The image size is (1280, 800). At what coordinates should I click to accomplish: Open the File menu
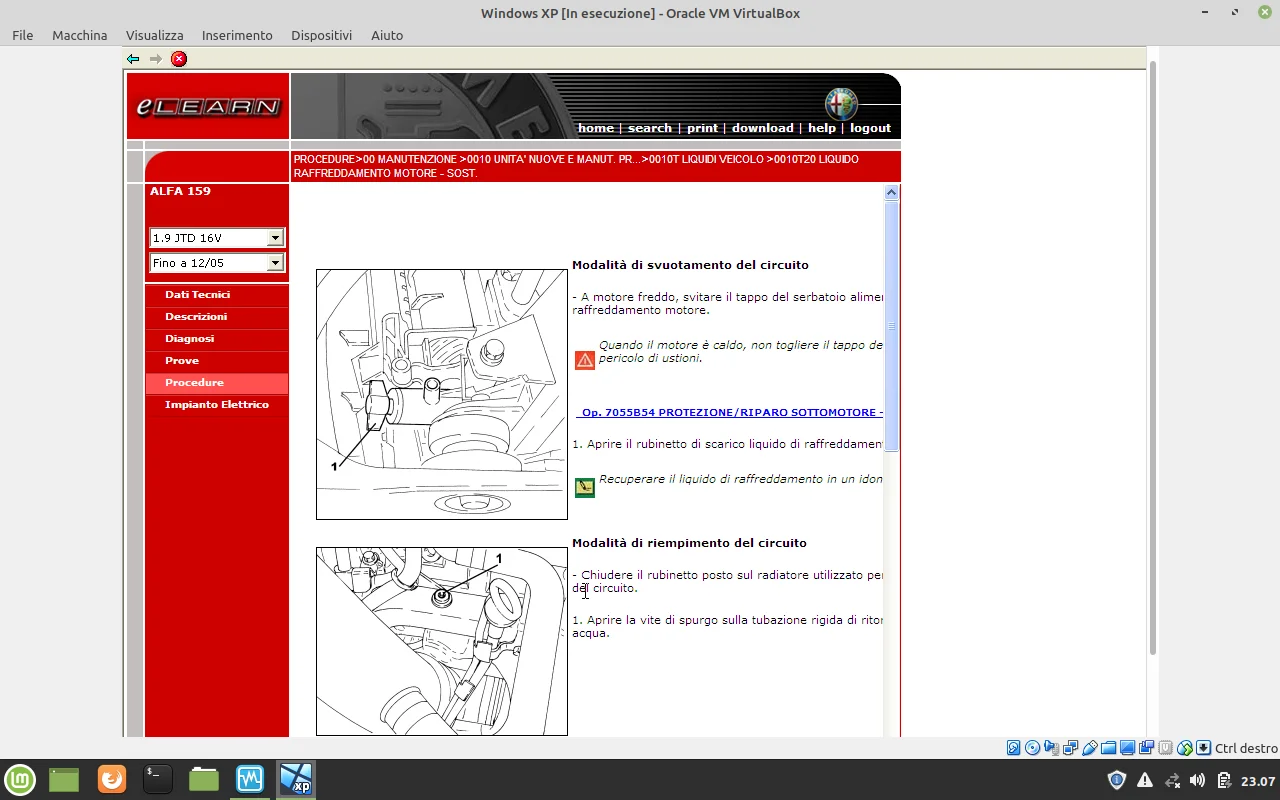(x=23, y=35)
